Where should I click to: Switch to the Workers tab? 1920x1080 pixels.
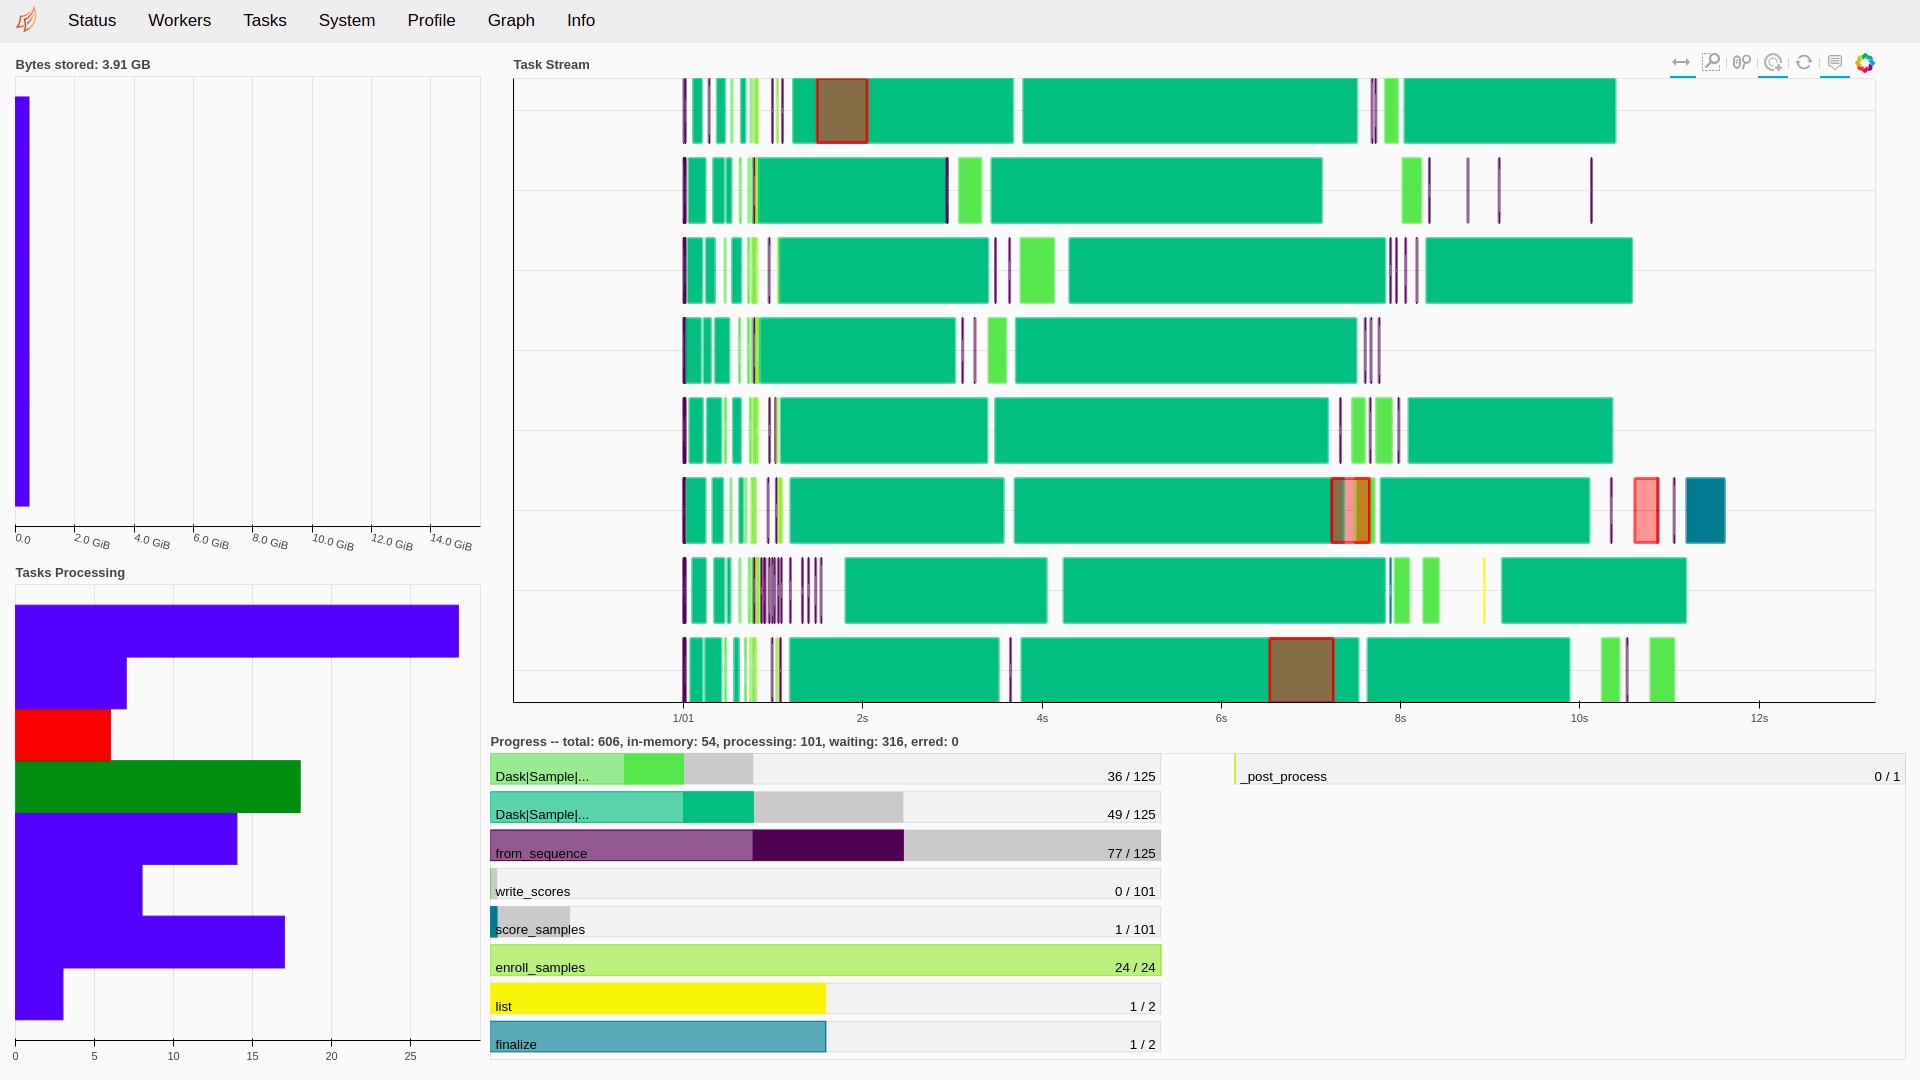point(179,20)
